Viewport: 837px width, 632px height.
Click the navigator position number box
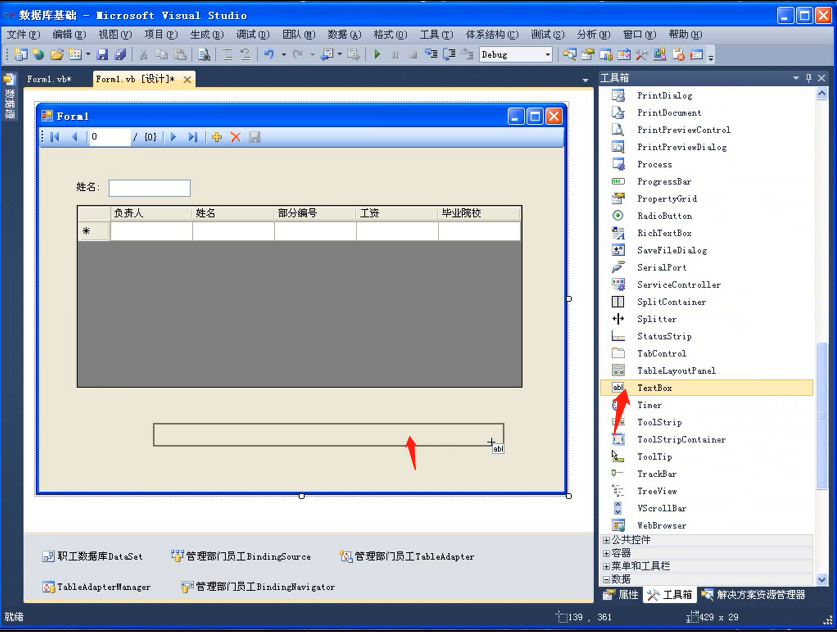(110, 137)
